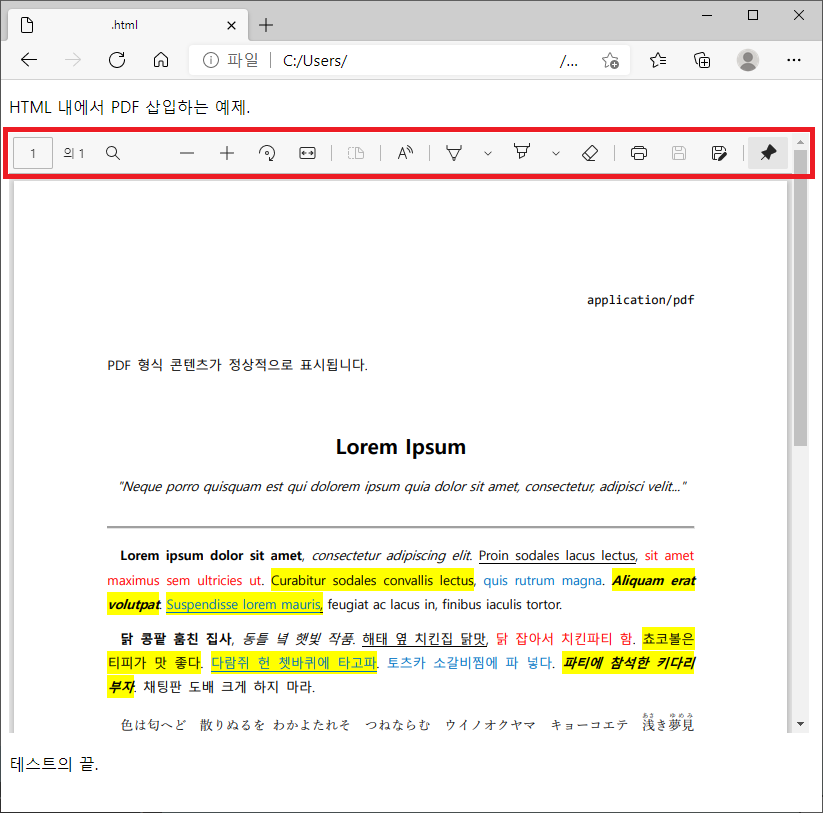The height and width of the screenshot is (813, 823).
Task: Open the browser settings ellipsis menu
Action: [x=794, y=60]
